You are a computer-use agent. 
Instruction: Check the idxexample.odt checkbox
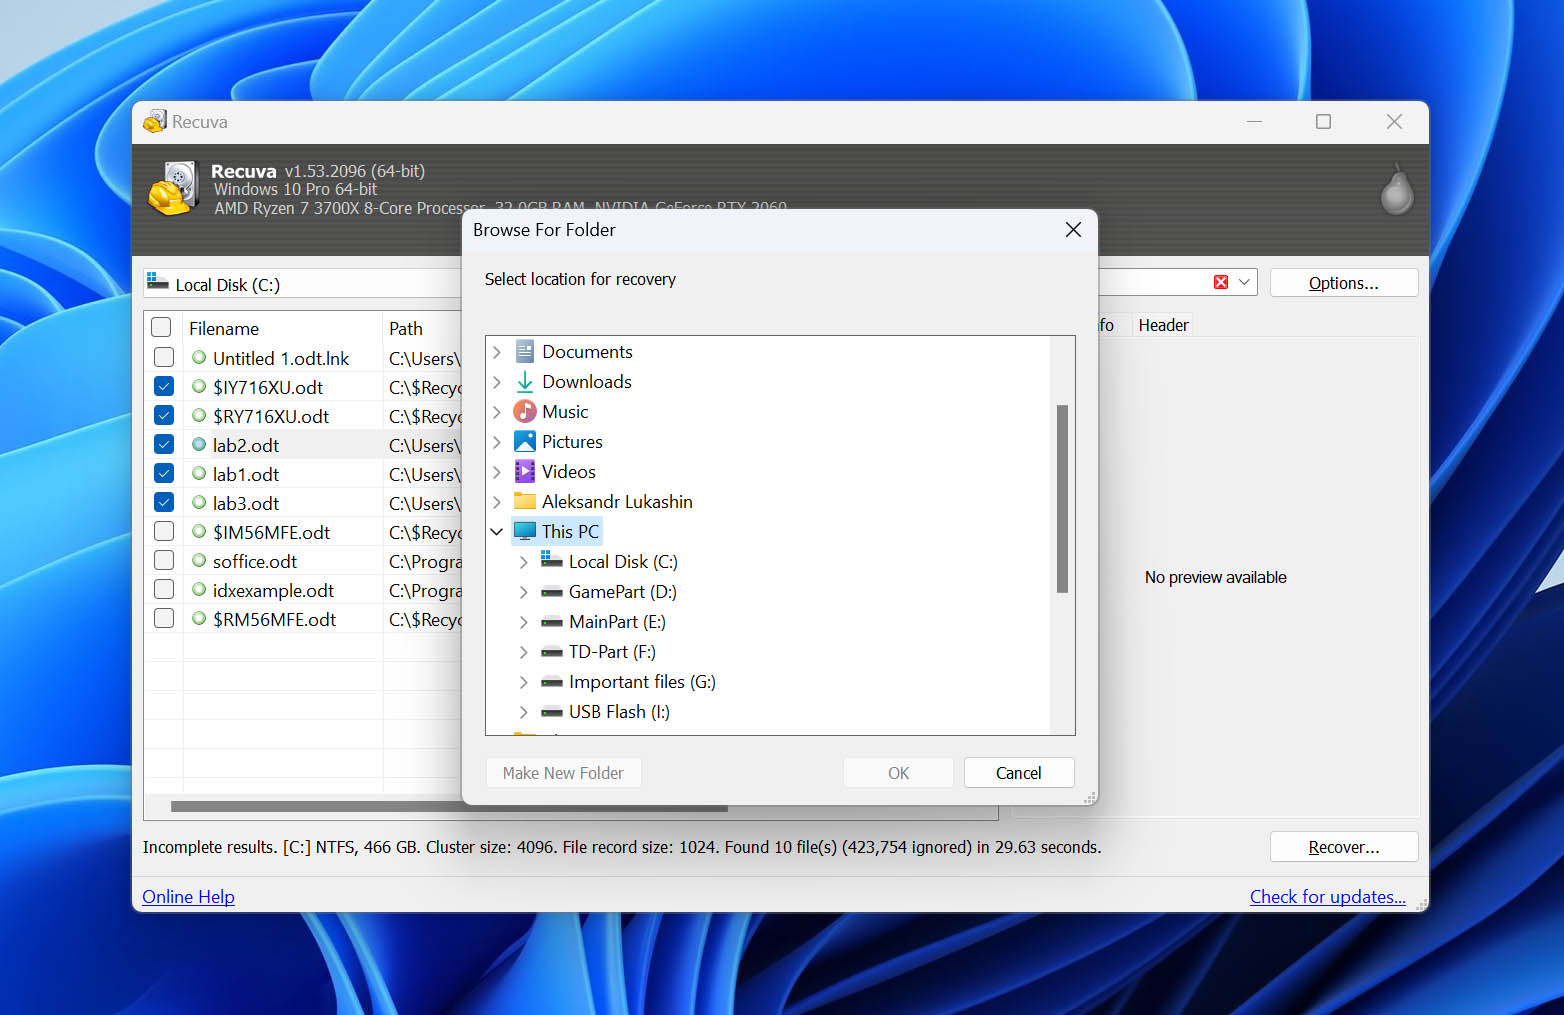[164, 589]
